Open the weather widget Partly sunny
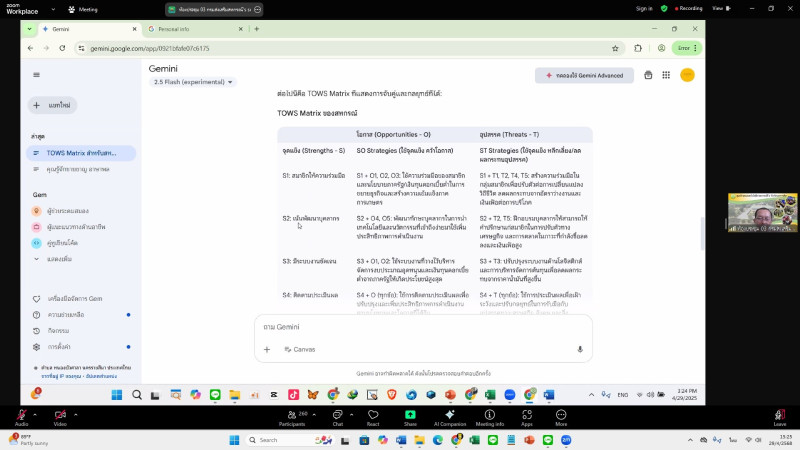Screen dimensions: 800x450 [29, 440]
